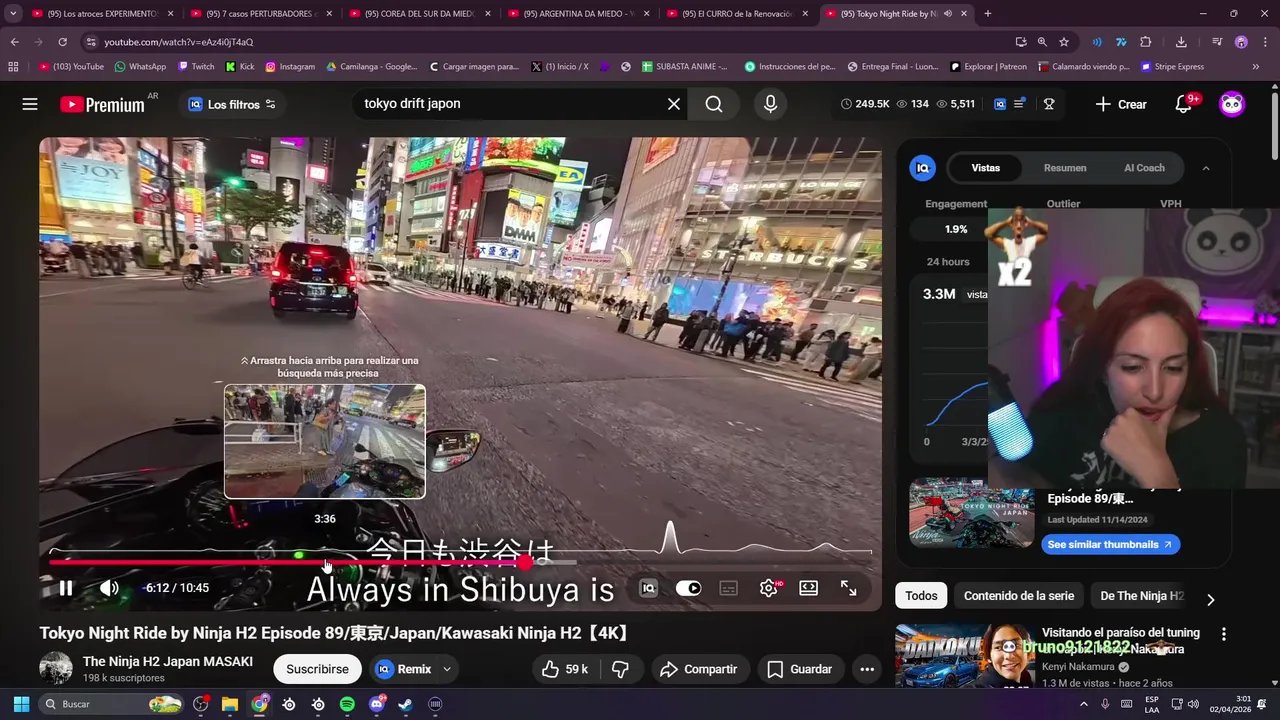Click the Compartir button
Screen dimensions: 1280x720
(x=698, y=669)
